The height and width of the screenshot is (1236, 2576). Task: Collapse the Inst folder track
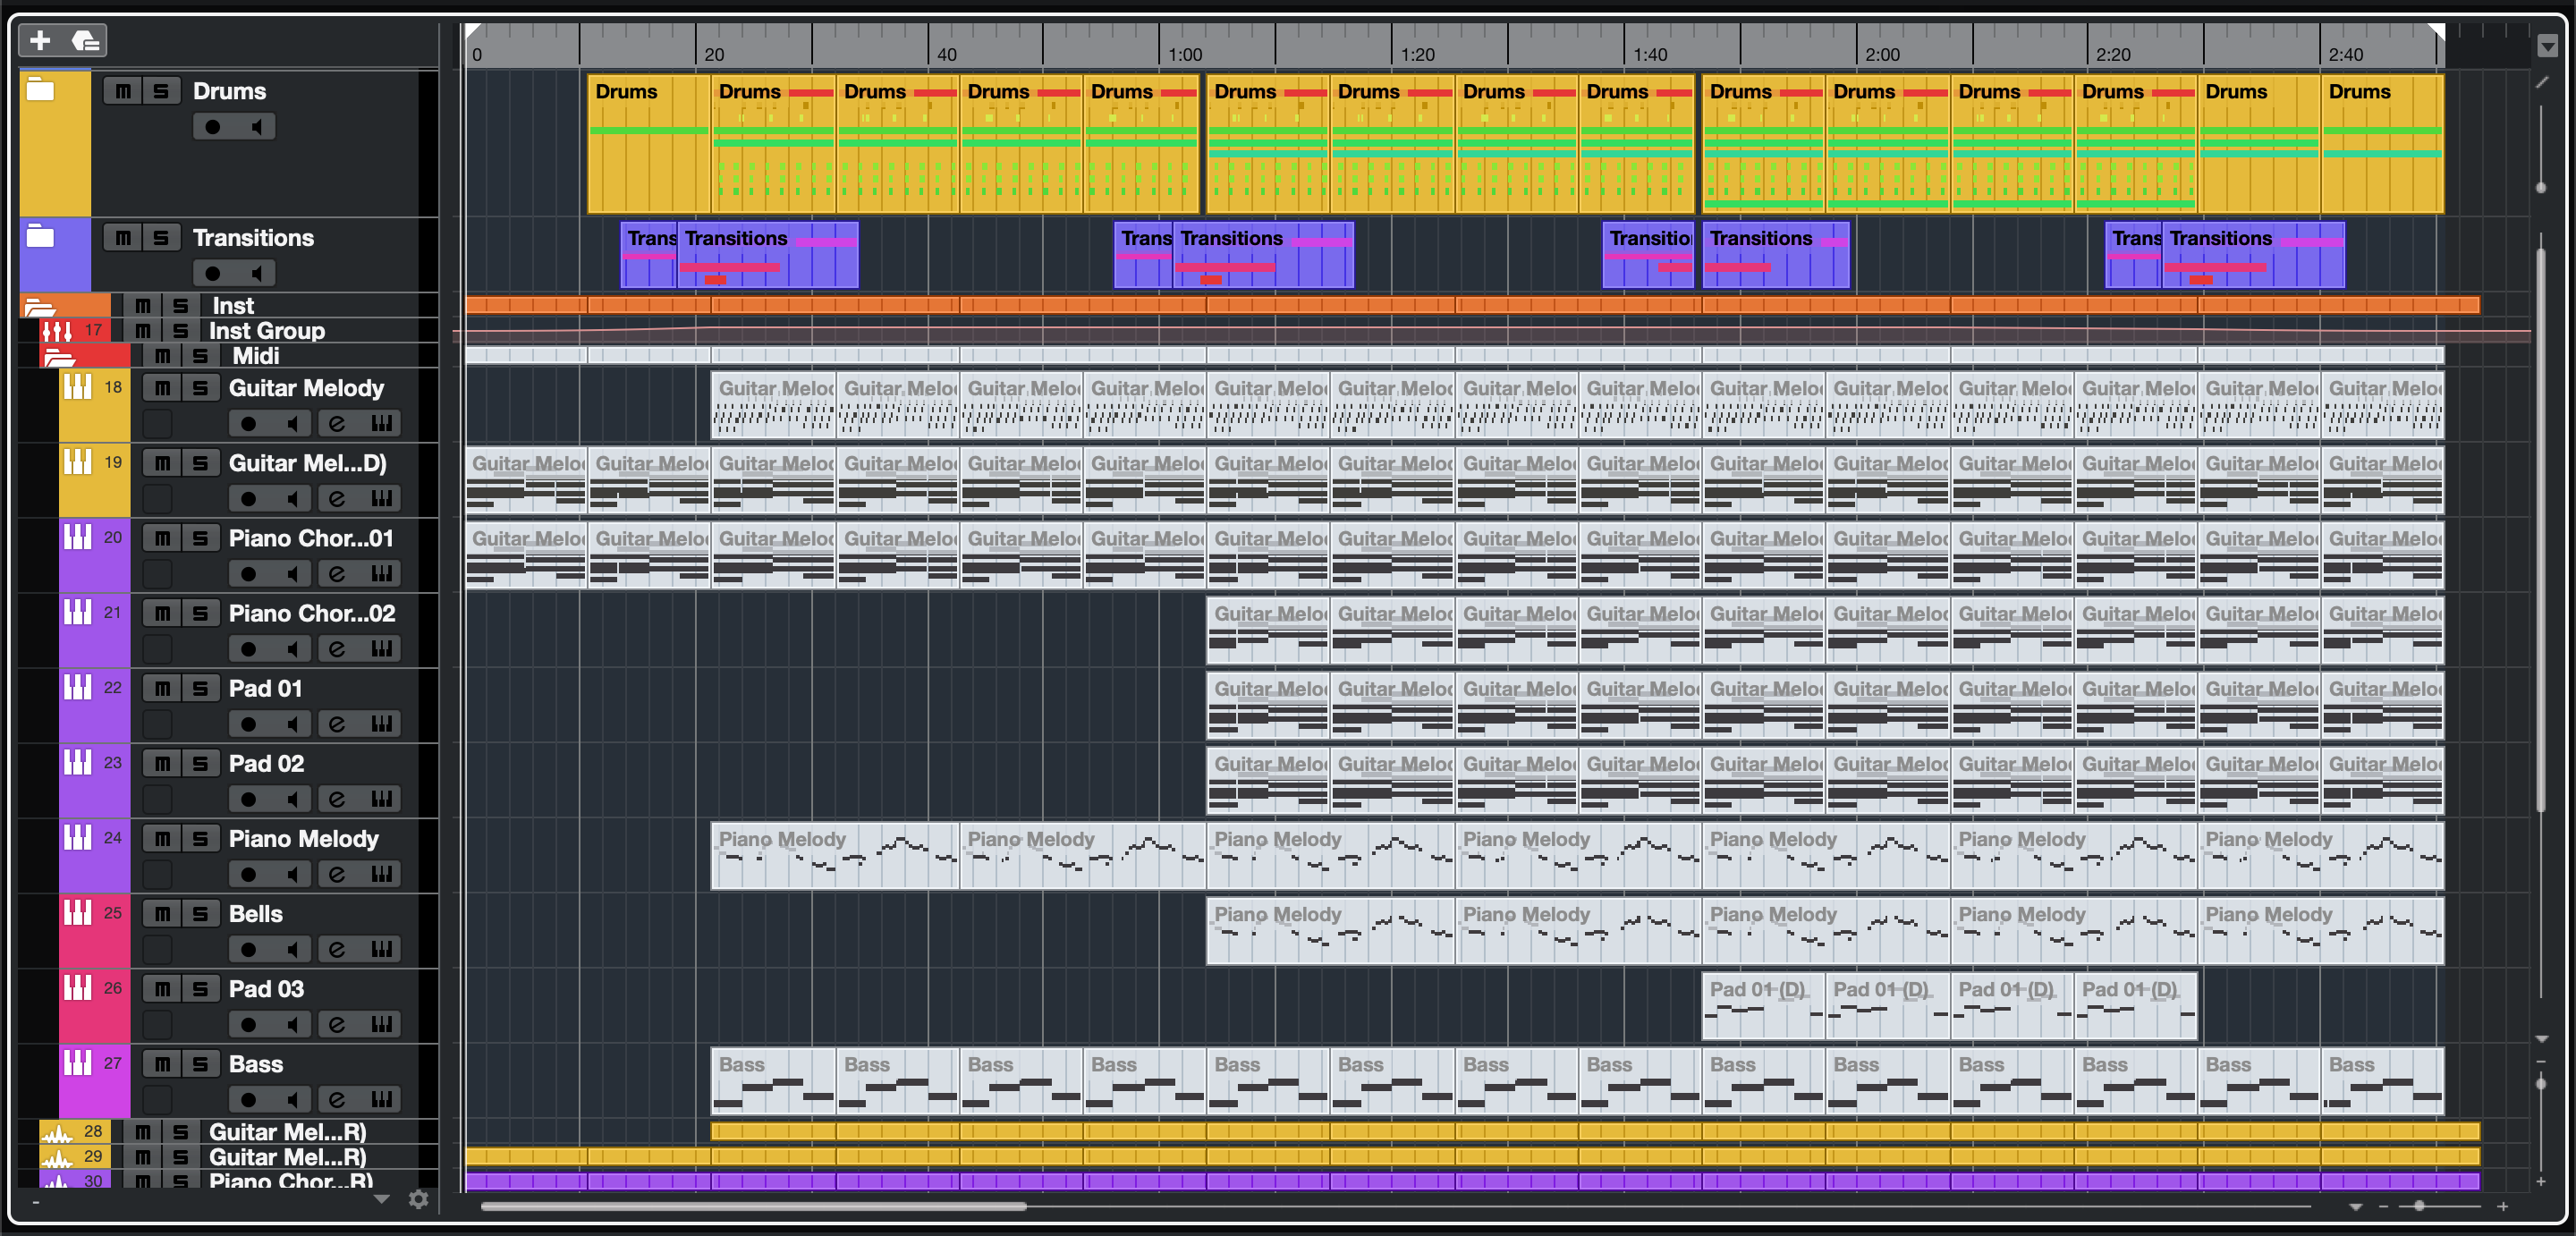point(40,306)
